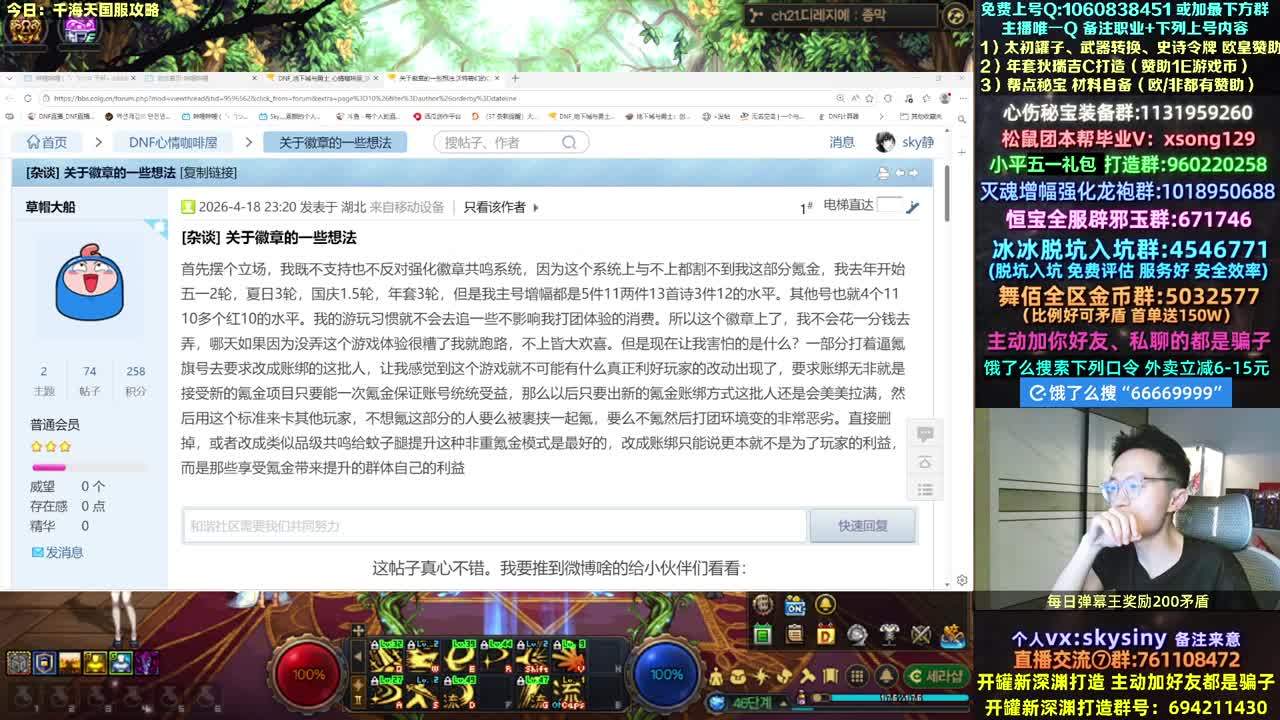Click the back-to-top icon in floating sidebar
The width and height of the screenshot is (1280, 720).
925,462
